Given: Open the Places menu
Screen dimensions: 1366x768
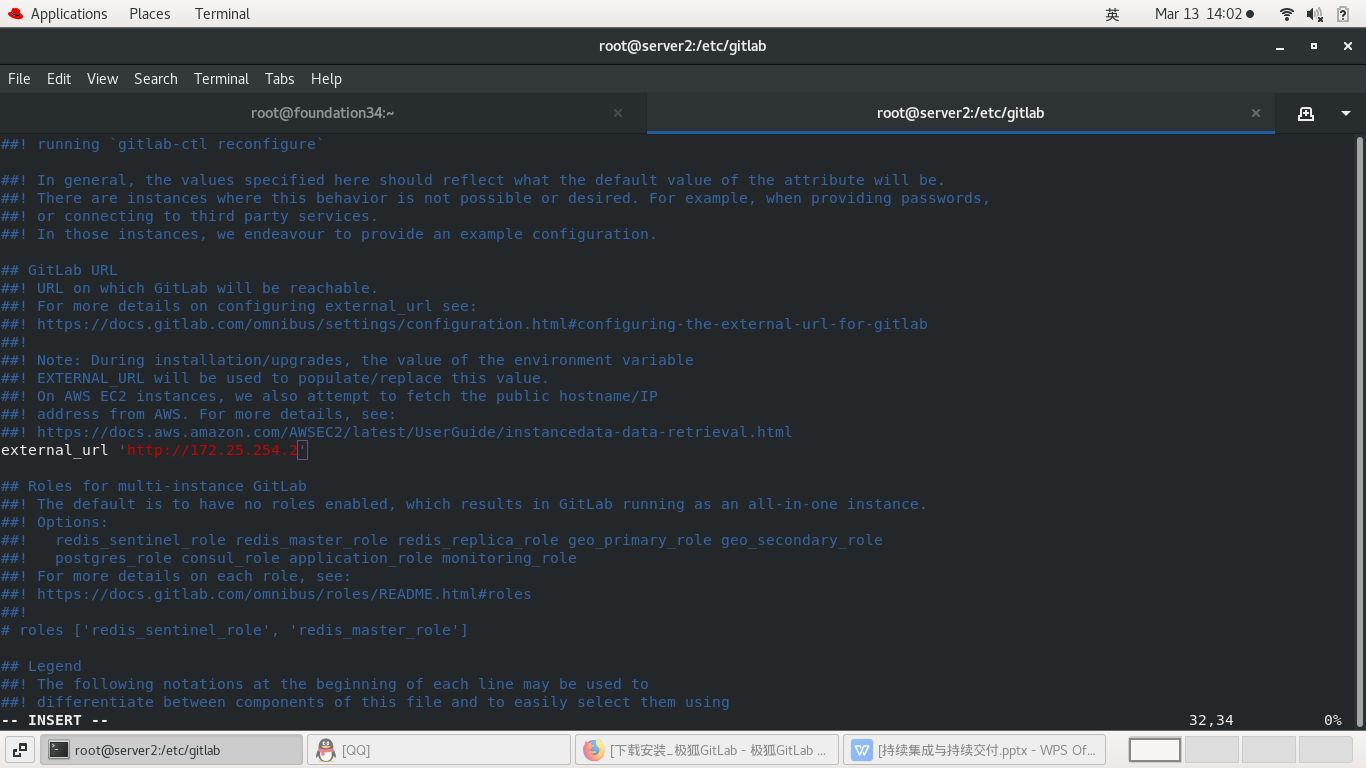Looking at the screenshot, I should point(150,13).
